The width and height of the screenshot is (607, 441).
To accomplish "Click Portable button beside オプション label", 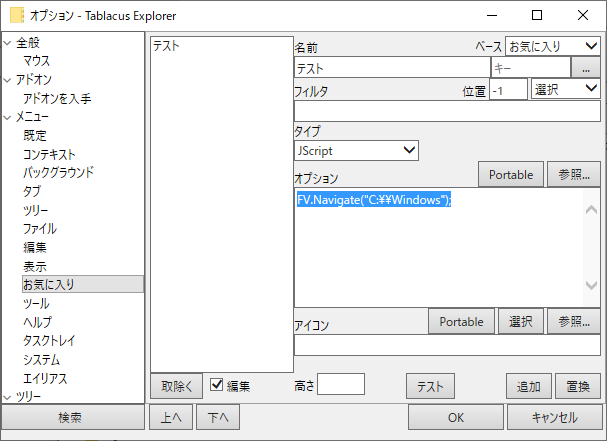I will click(511, 174).
